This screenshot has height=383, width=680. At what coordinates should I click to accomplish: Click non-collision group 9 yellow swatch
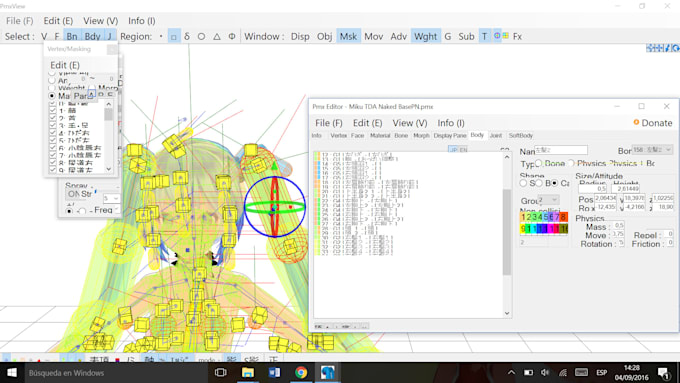pyautogui.click(x=523, y=228)
